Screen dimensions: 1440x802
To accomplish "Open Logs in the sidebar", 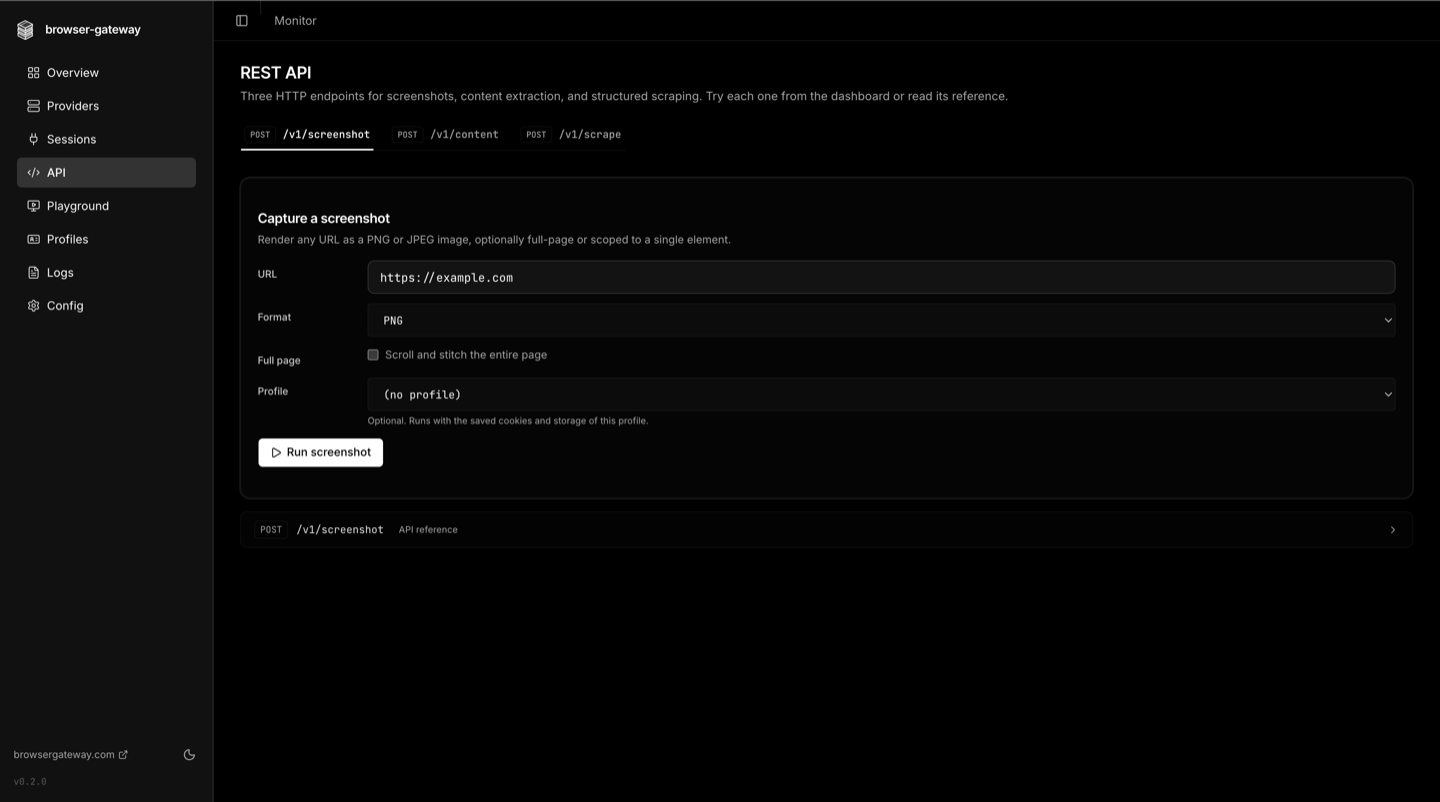I will [x=106, y=273].
